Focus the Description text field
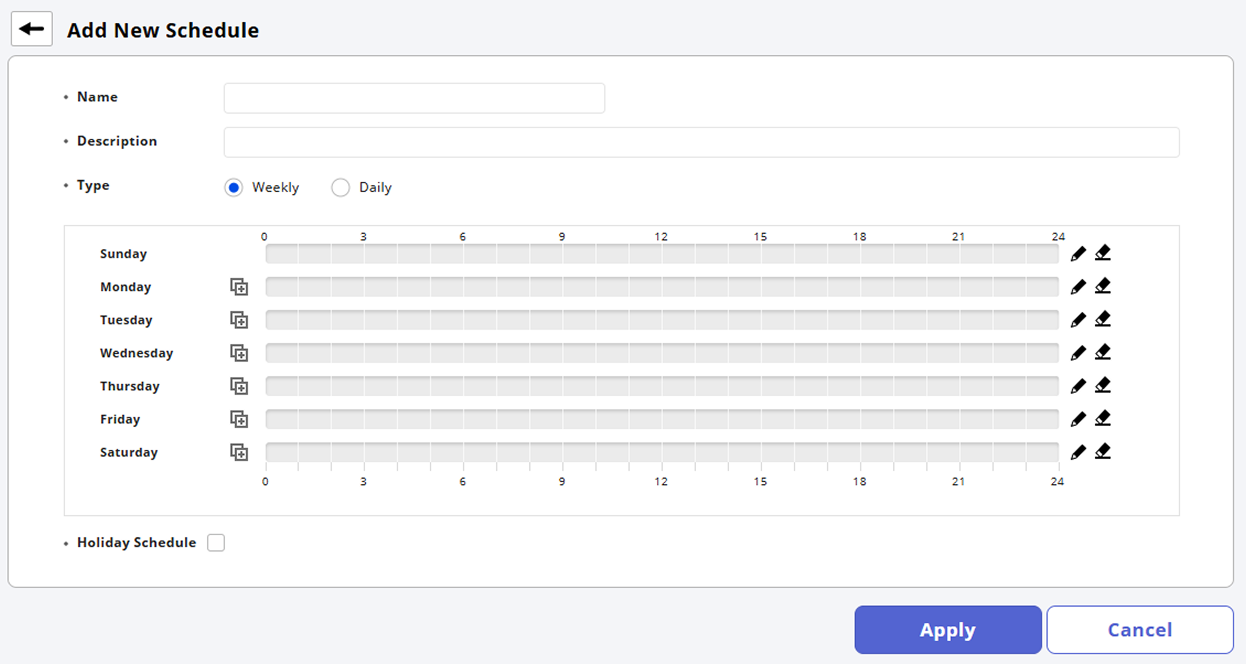Image resolution: width=1246 pixels, height=664 pixels. [x=701, y=142]
